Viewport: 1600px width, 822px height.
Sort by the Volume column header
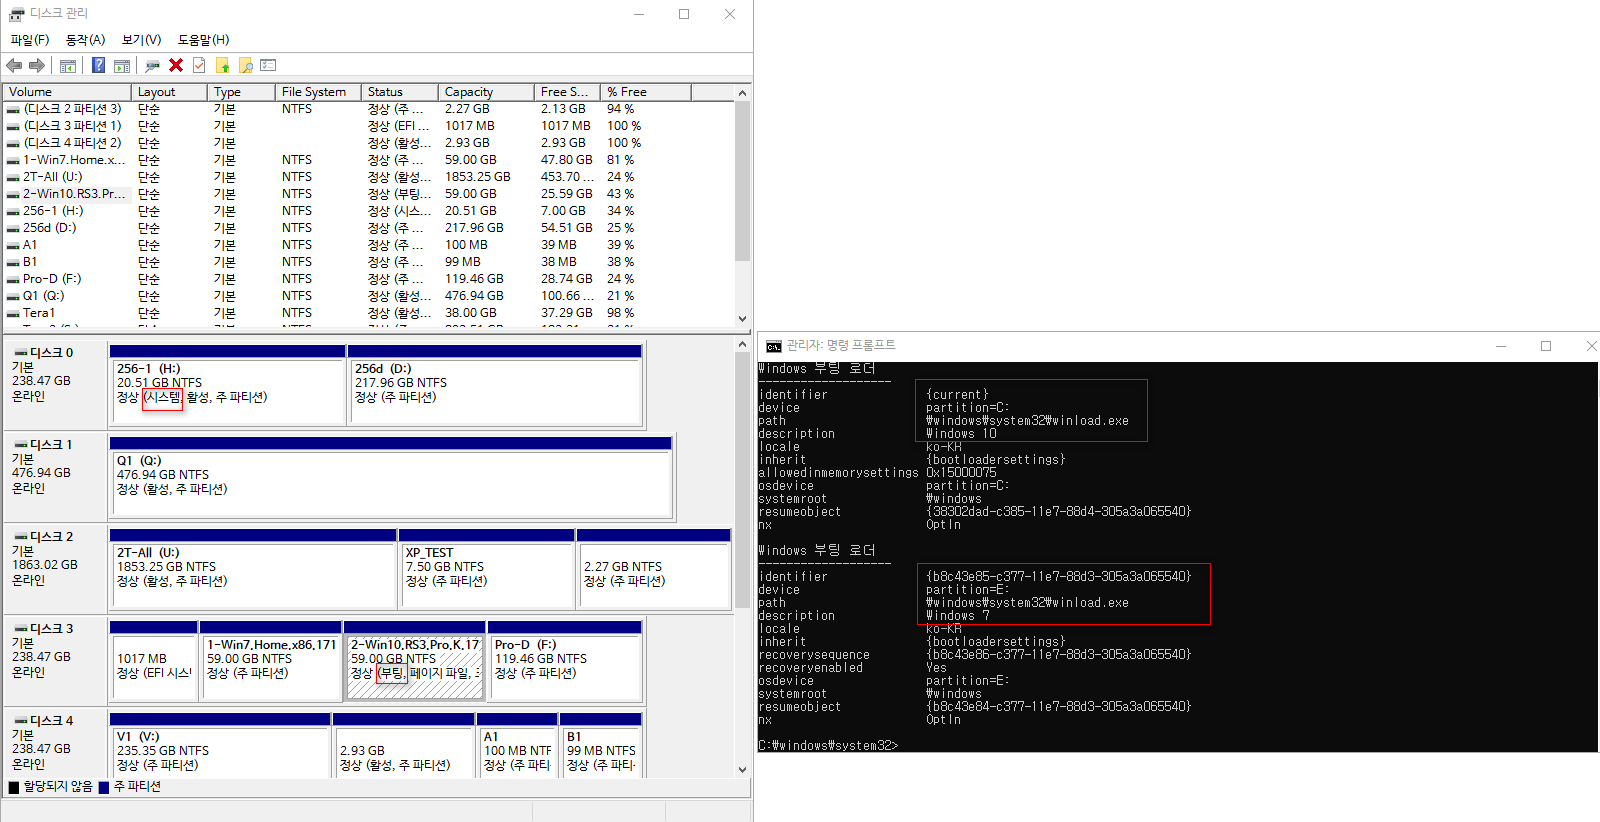click(x=67, y=92)
